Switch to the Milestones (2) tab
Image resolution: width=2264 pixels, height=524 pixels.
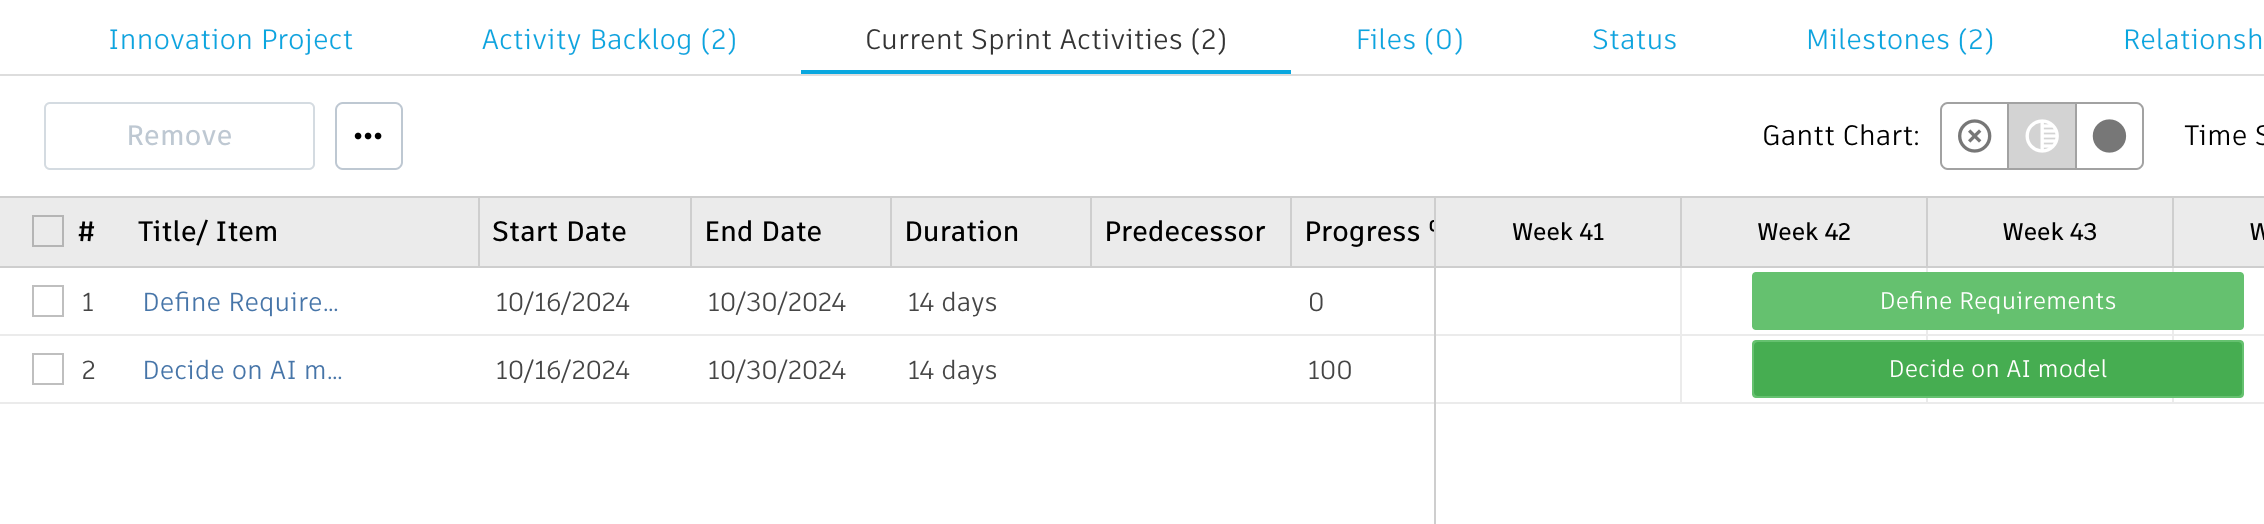[x=1899, y=40]
